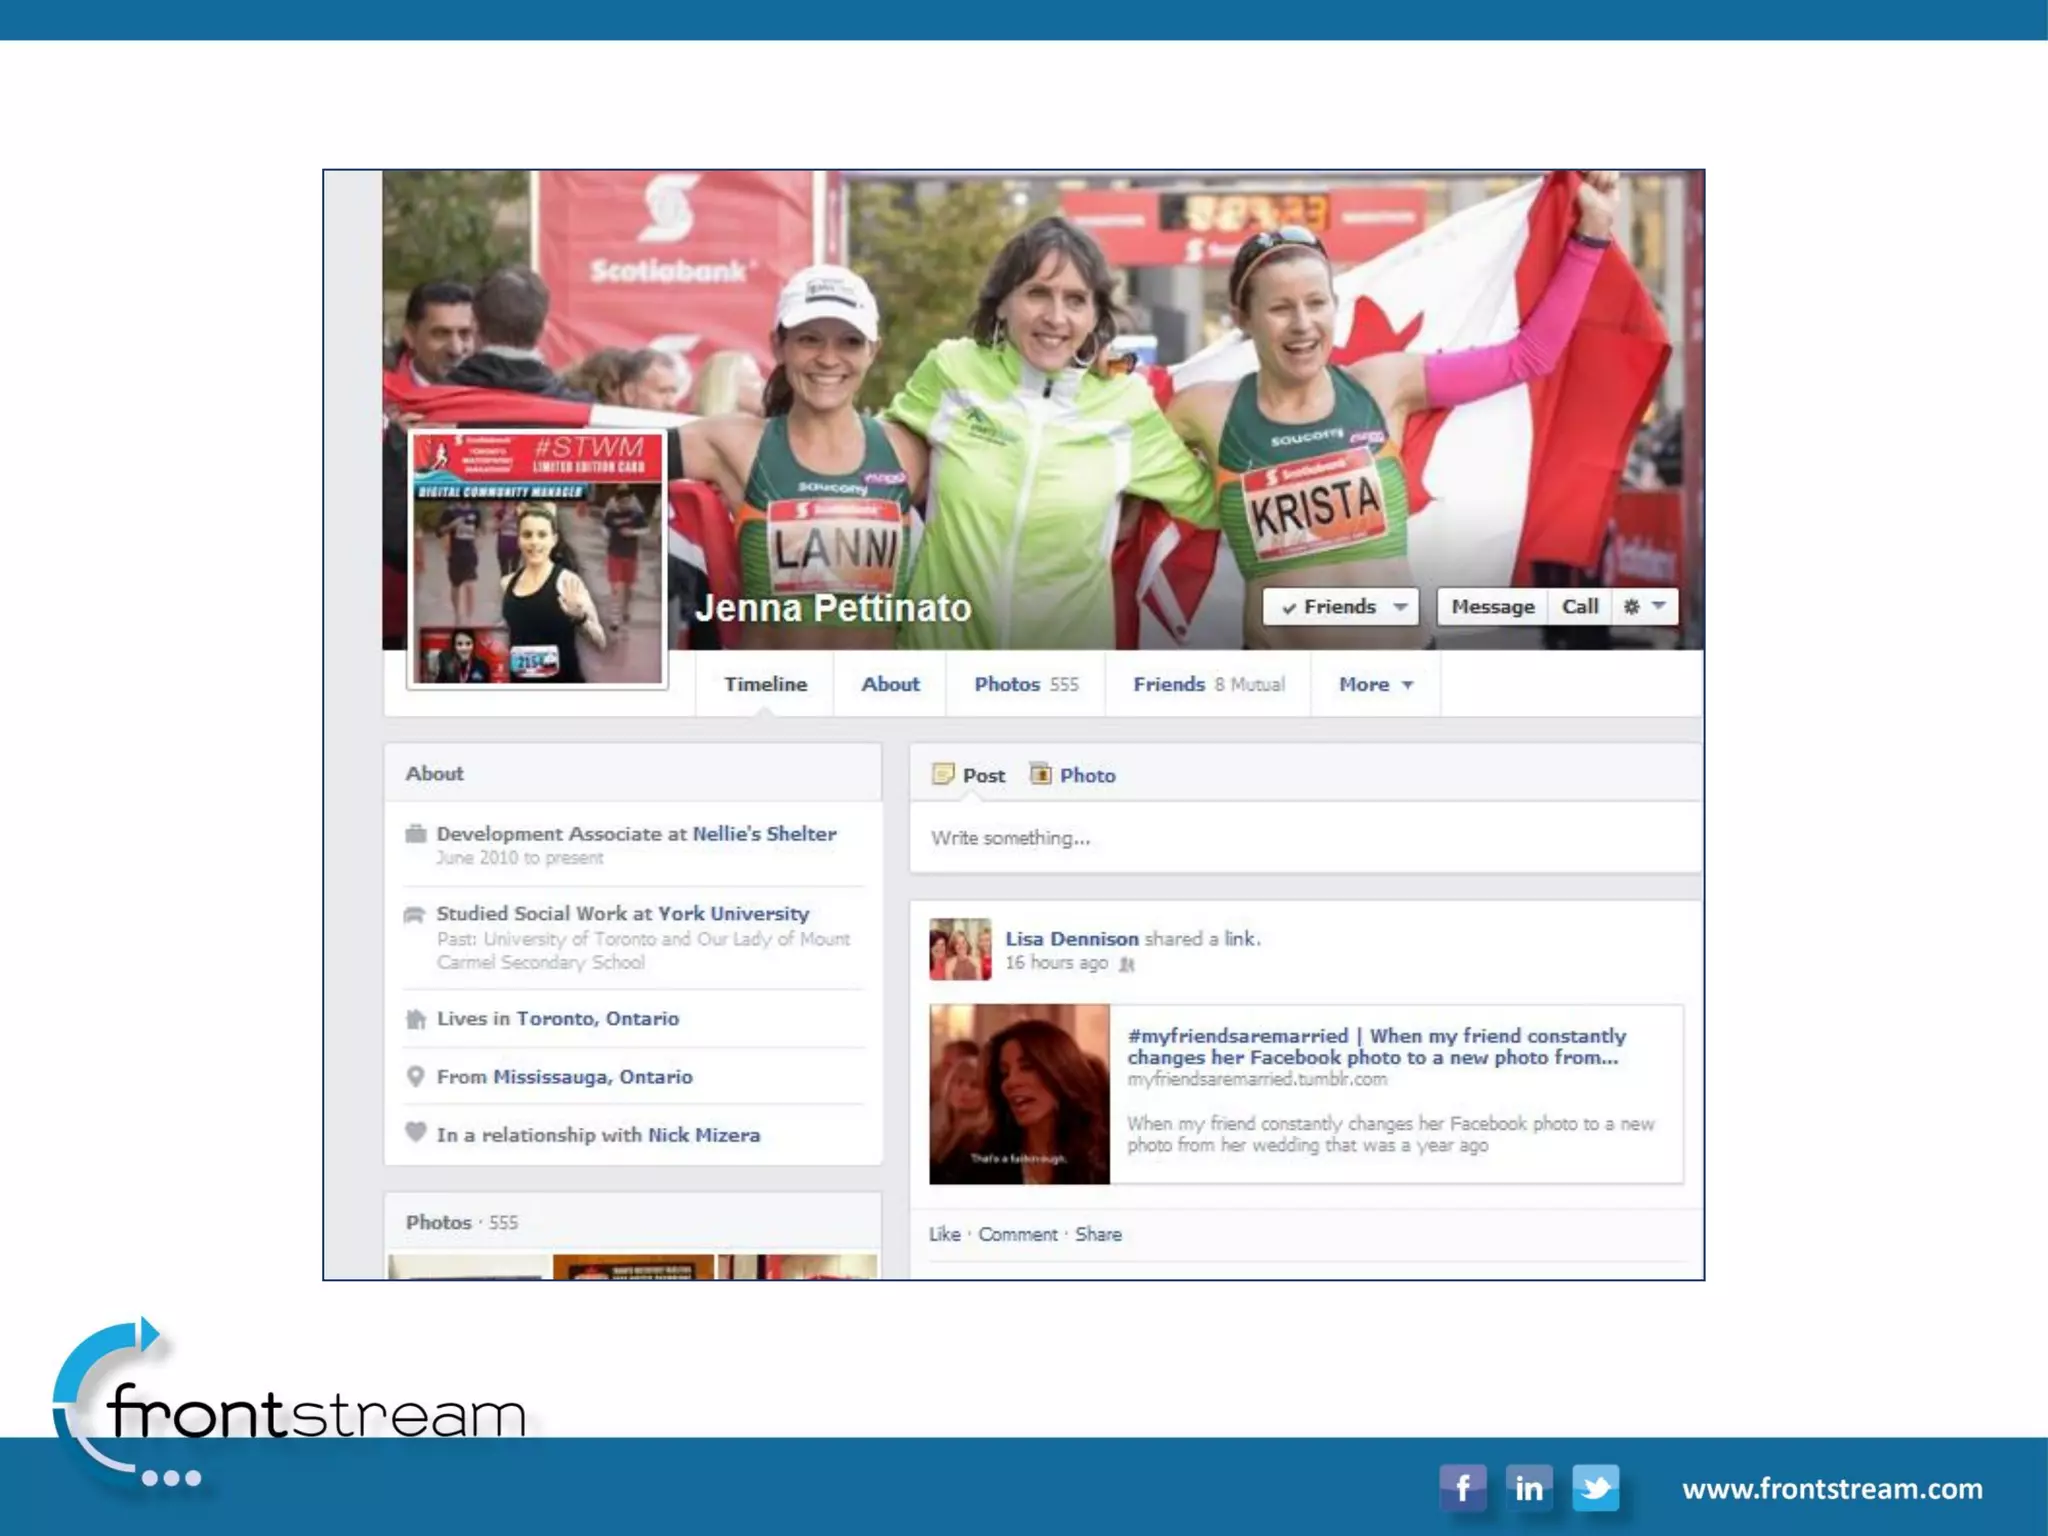Open the Photos 555 tab
This screenshot has width=2048, height=1536.
point(1026,685)
